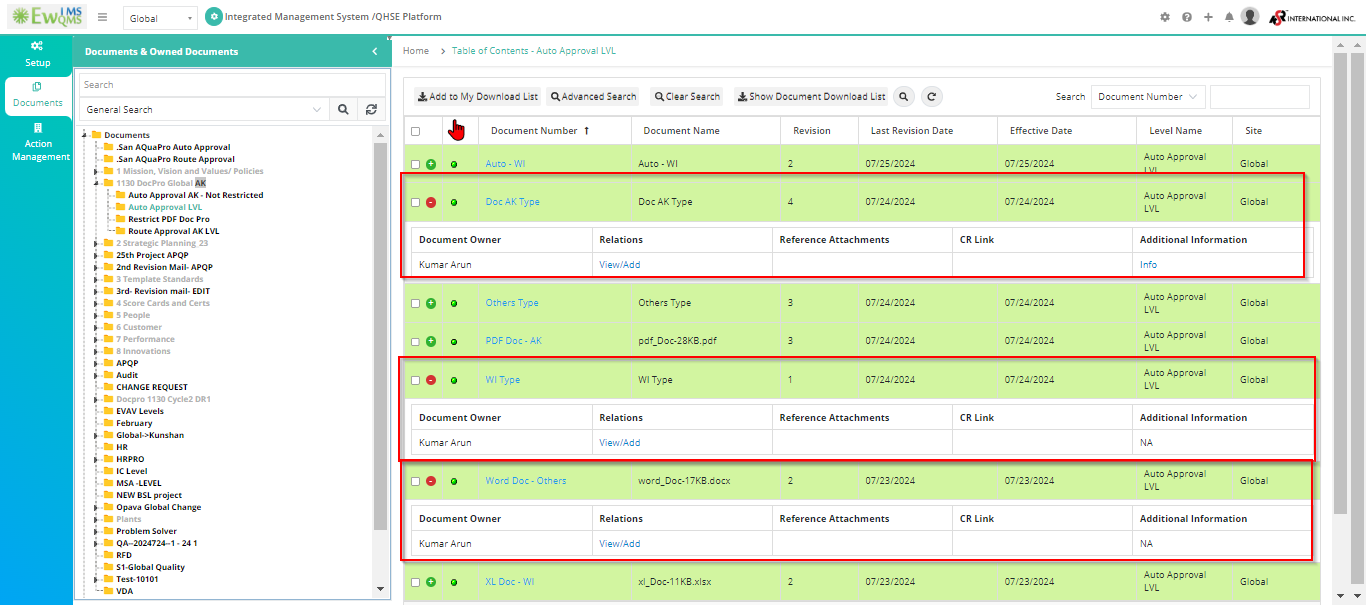Expand the PDF Doc - AK row with the green plus
Screen dimensions: 1366x605
click(431, 341)
